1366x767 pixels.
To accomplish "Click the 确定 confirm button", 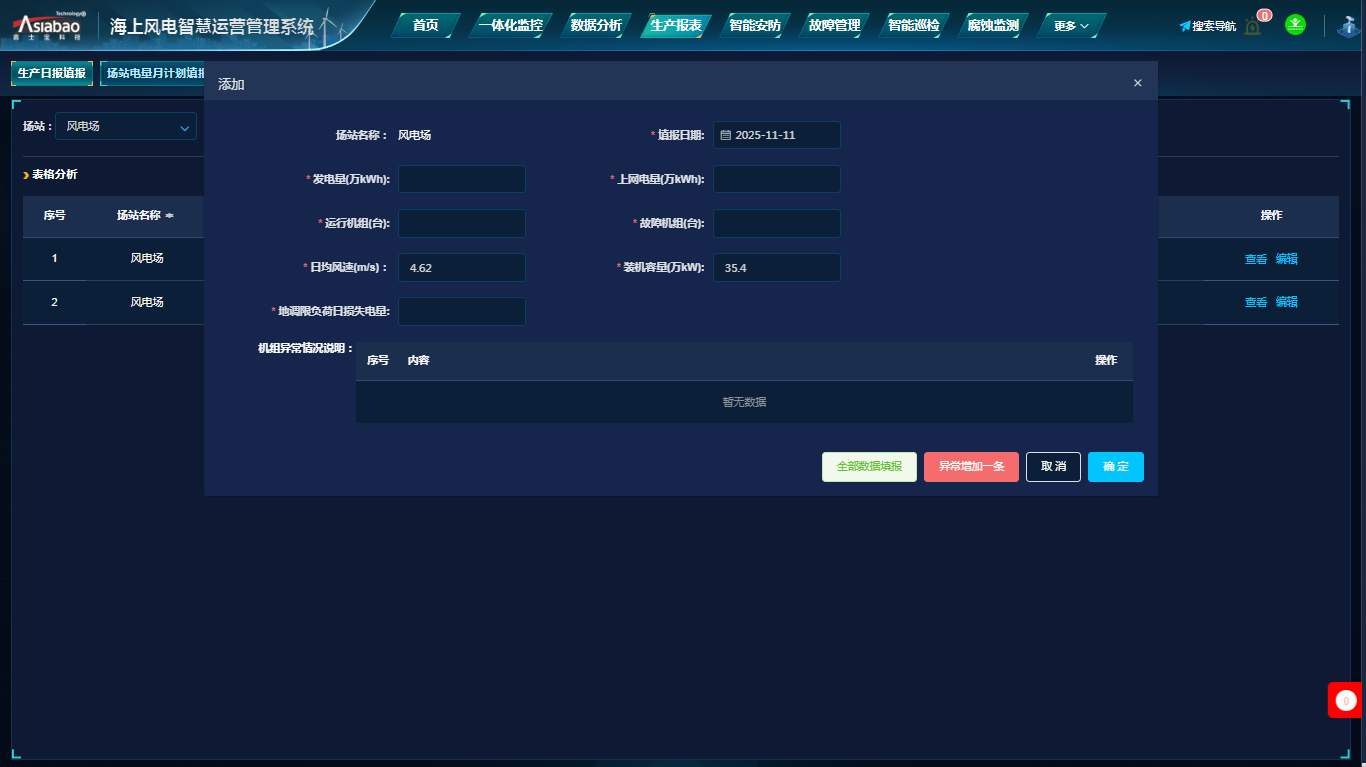I will click(1115, 467).
